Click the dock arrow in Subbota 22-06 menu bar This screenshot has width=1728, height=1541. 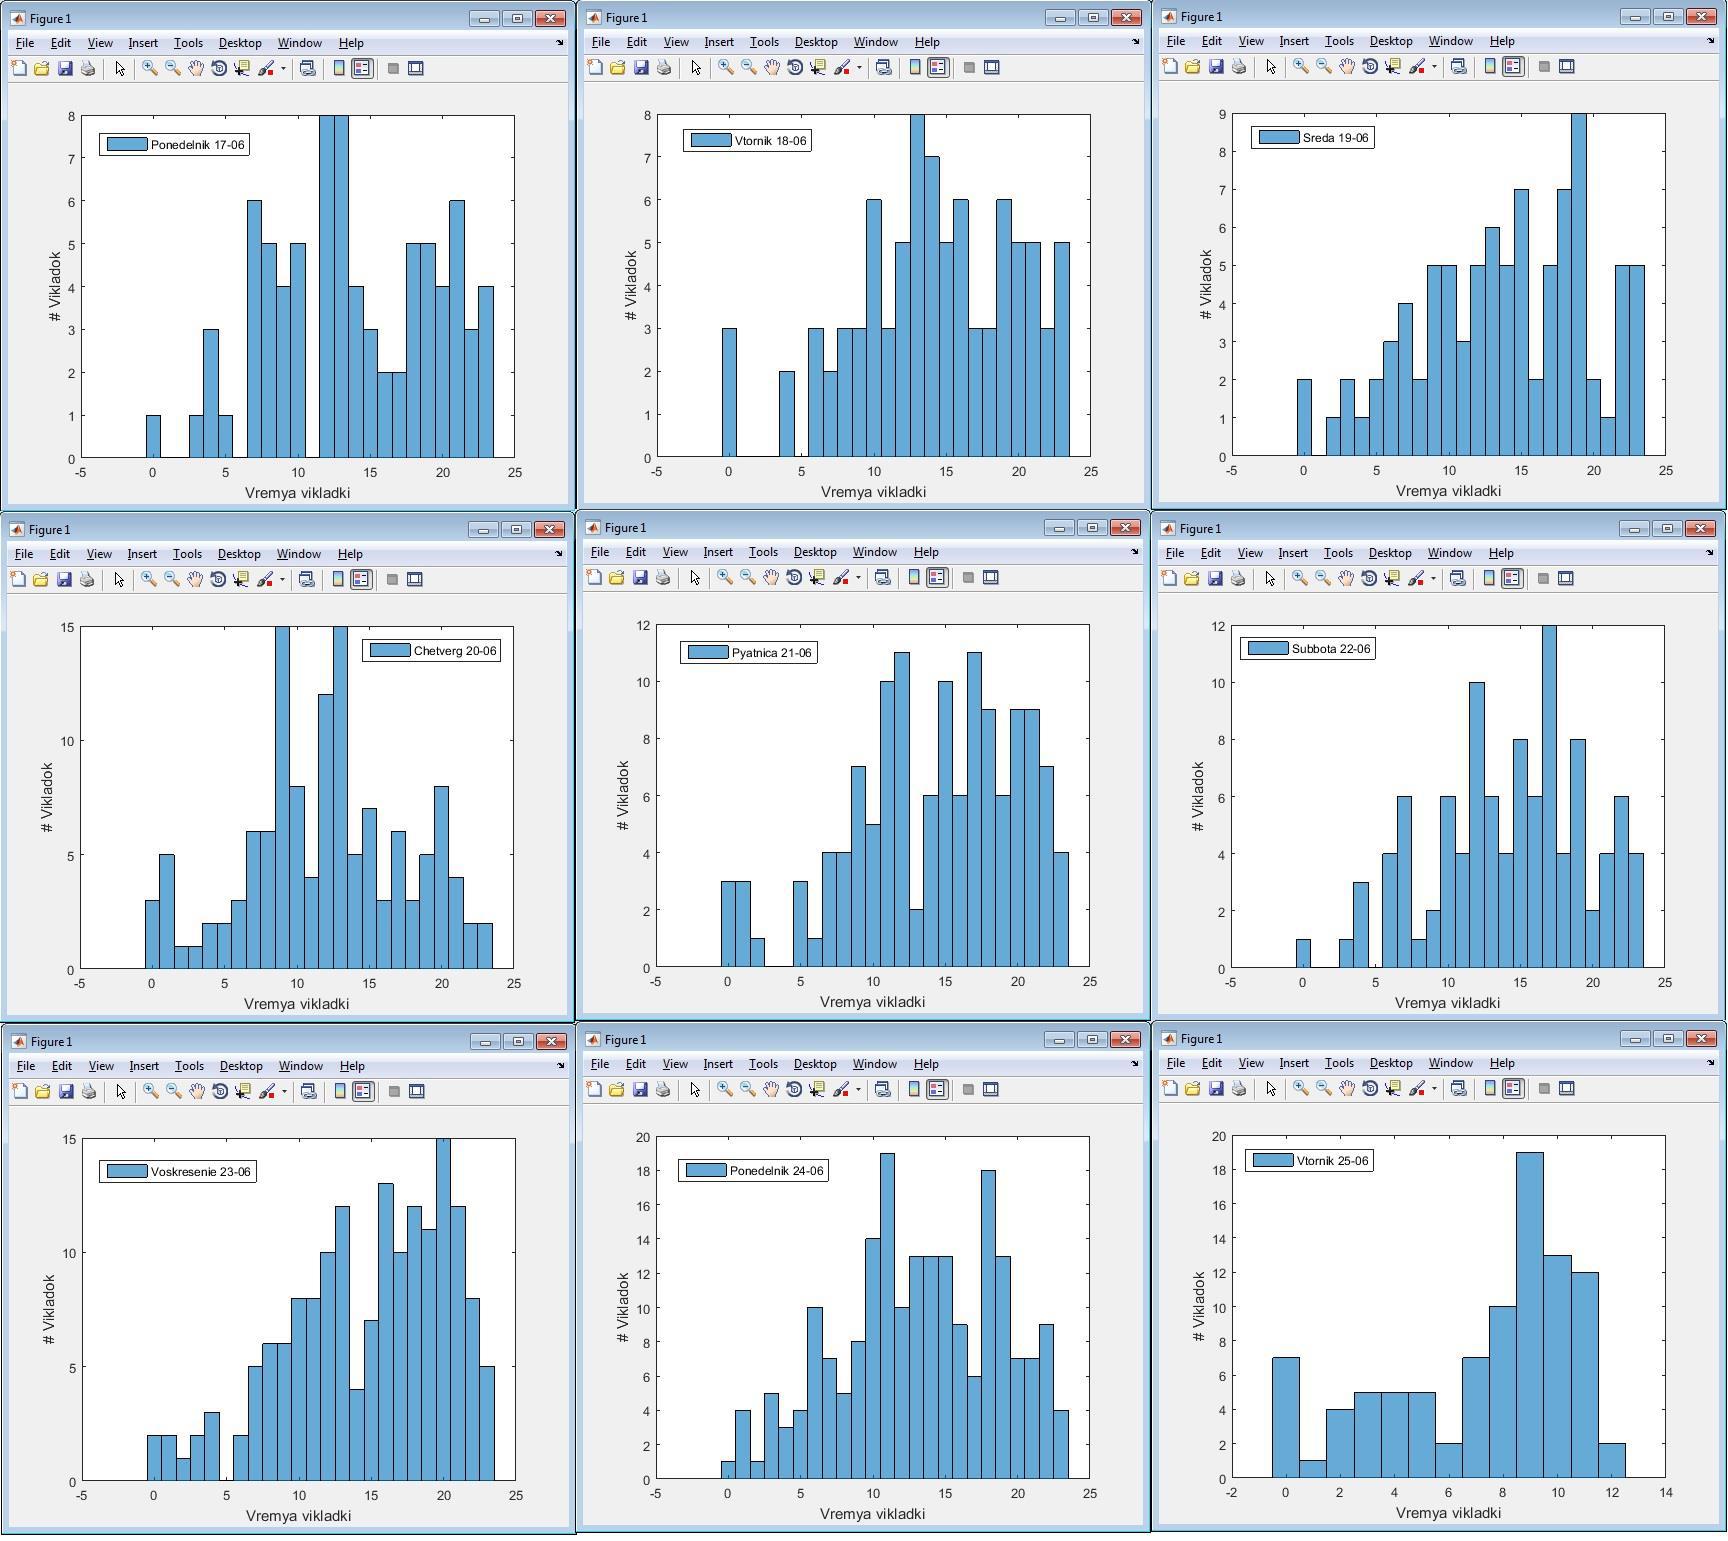[1710, 553]
